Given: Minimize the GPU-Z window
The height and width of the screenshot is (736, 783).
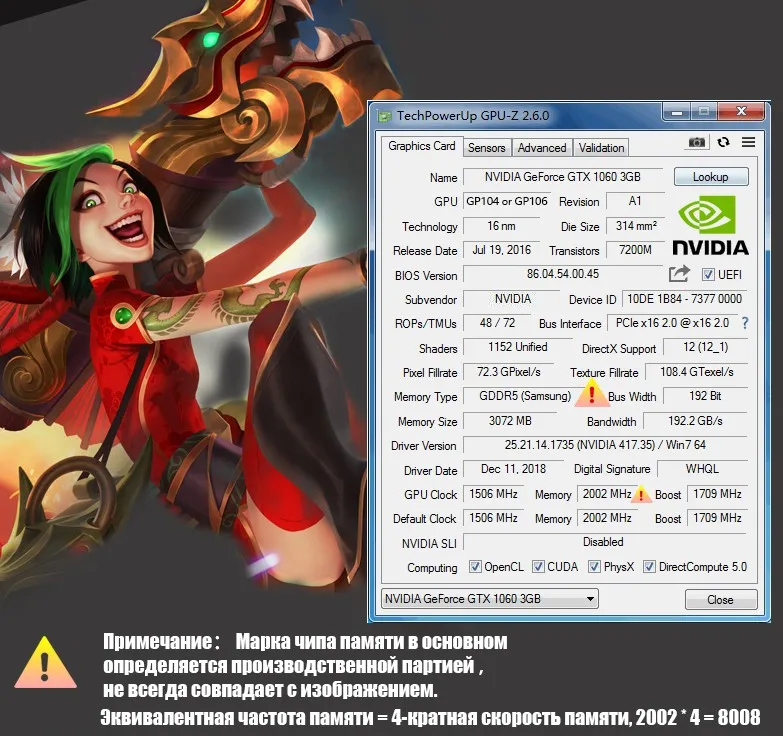Looking at the screenshot, I should [676, 111].
